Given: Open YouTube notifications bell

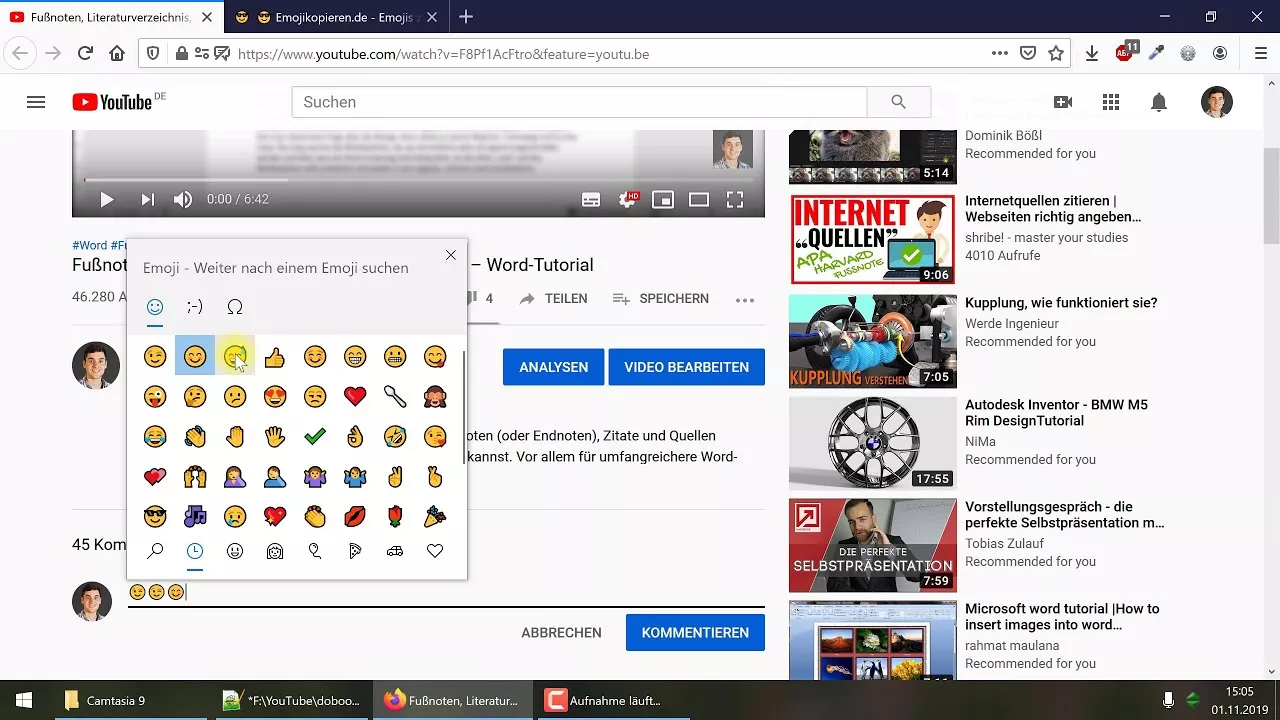Looking at the screenshot, I should pos(1158,102).
